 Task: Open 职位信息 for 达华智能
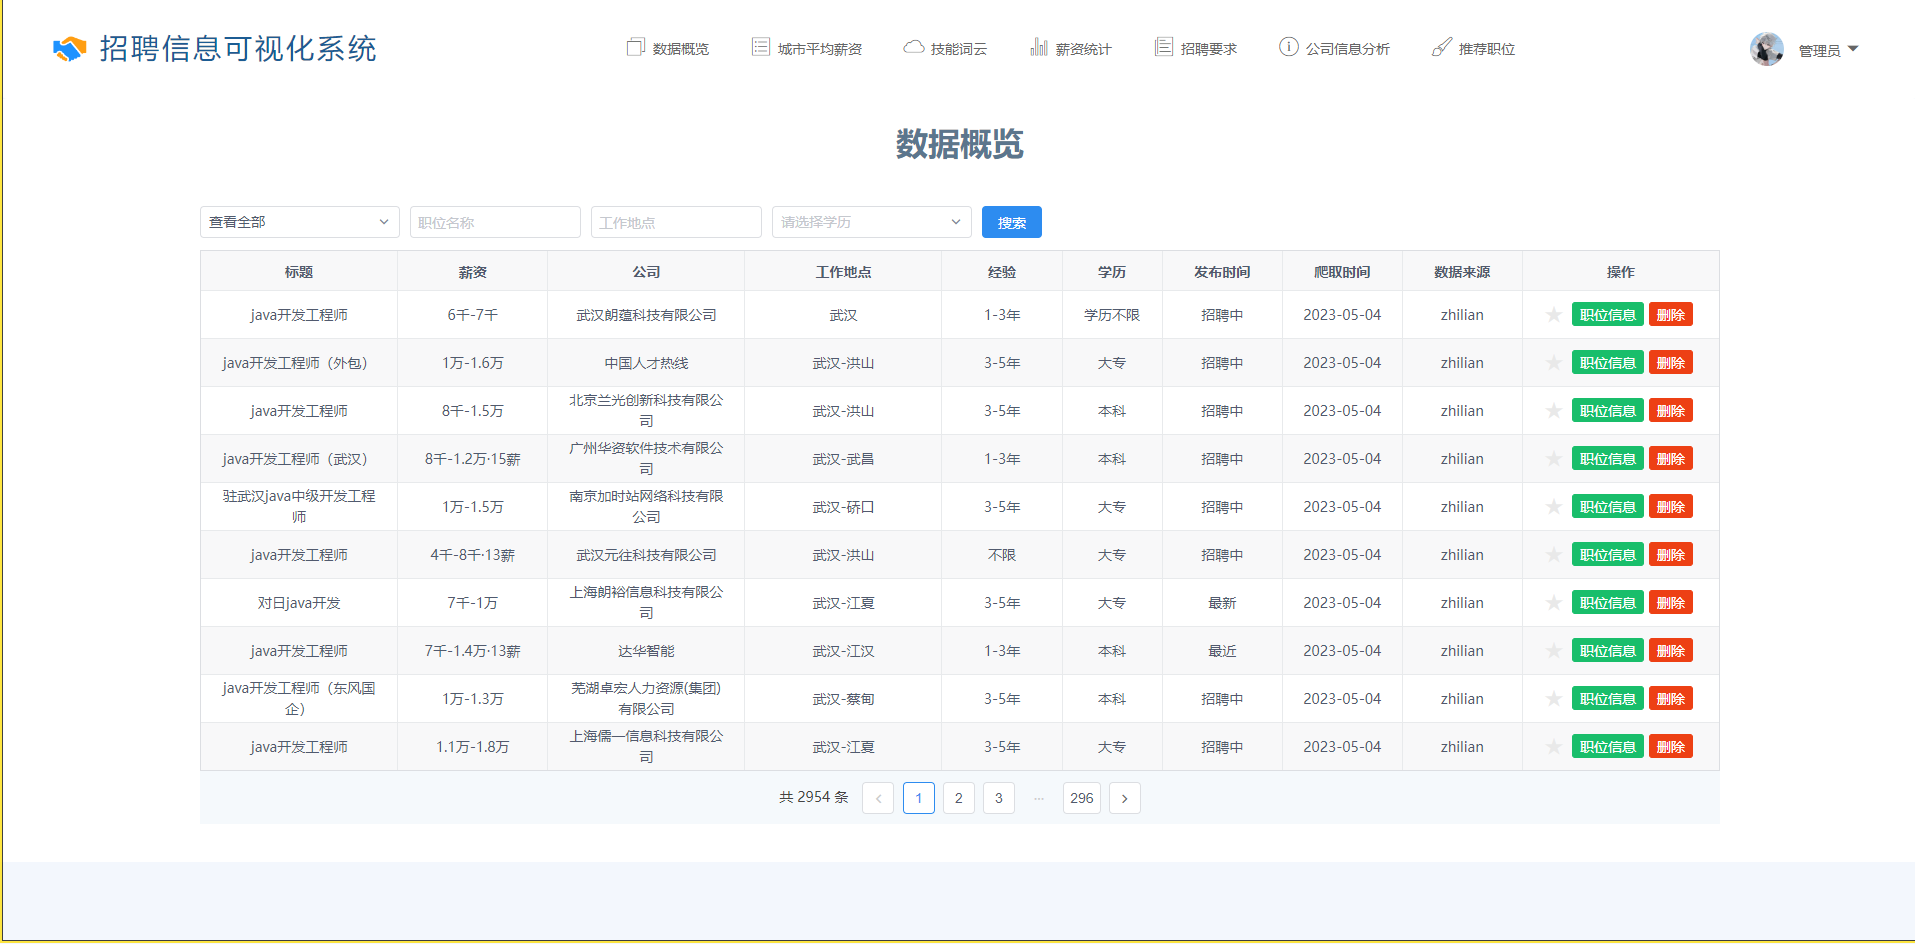(1608, 651)
